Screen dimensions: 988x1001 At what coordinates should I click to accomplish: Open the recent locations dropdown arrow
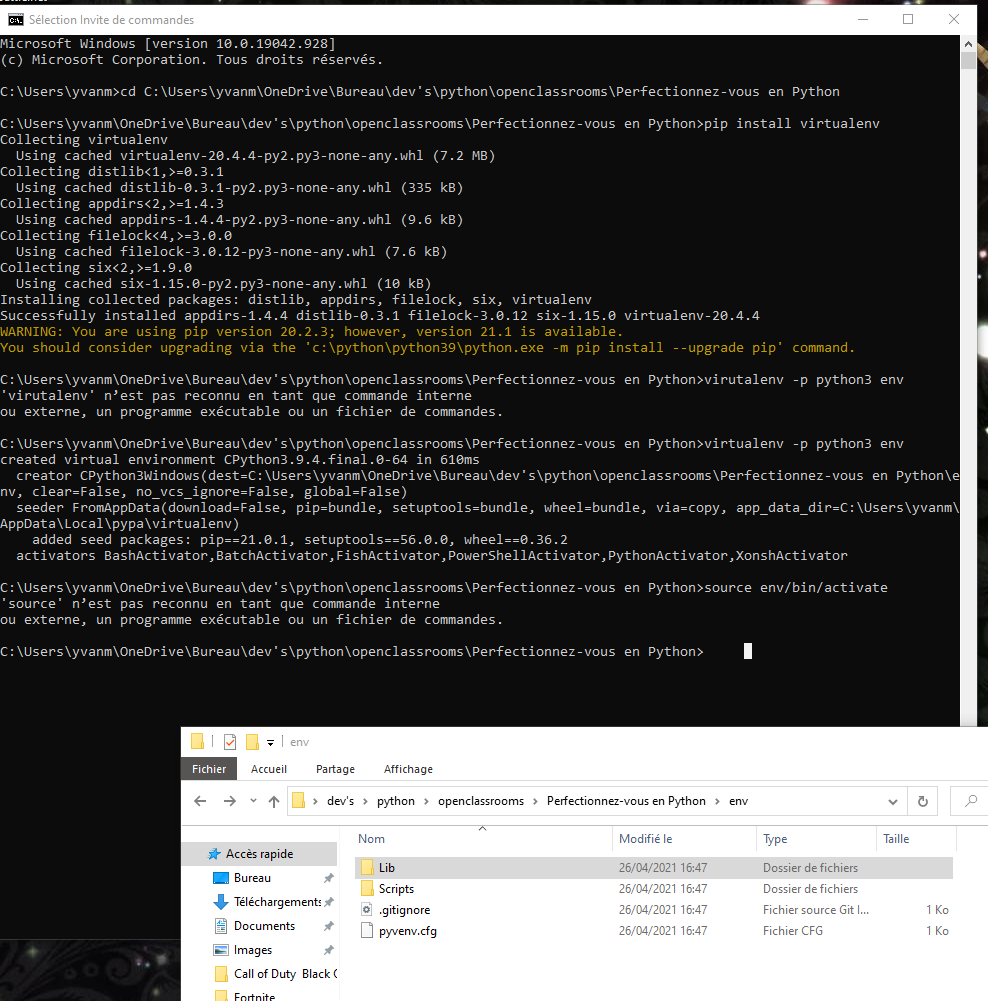(253, 801)
